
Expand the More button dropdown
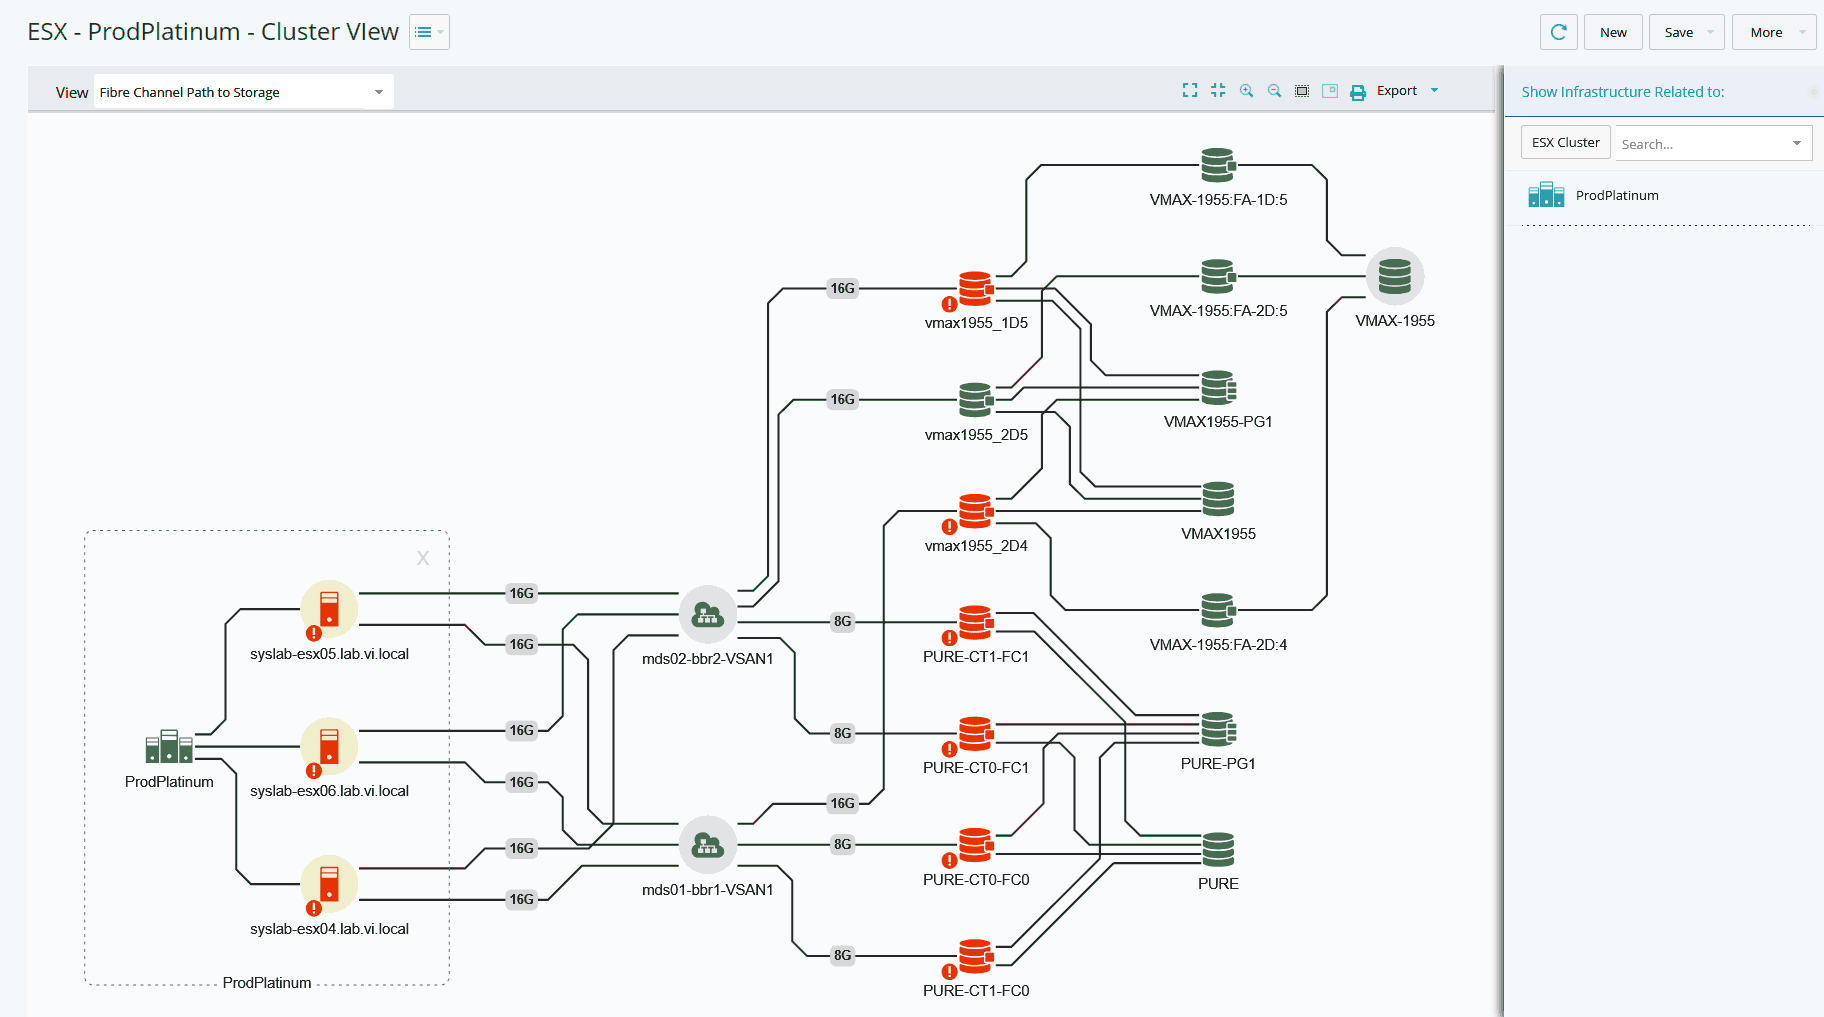[x=1802, y=32]
